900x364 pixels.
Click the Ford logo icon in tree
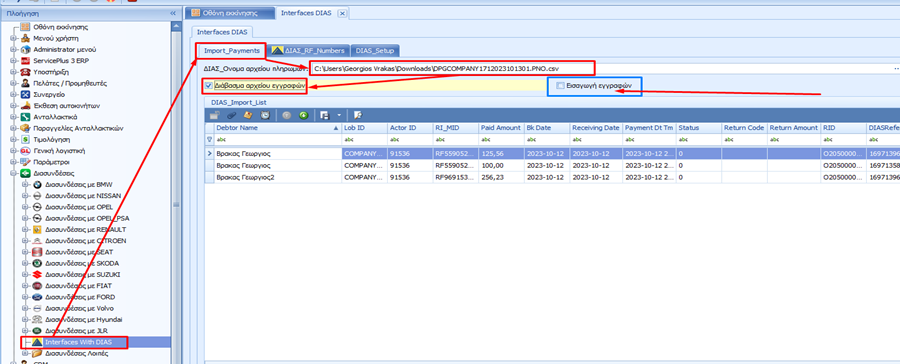pos(37,297)
